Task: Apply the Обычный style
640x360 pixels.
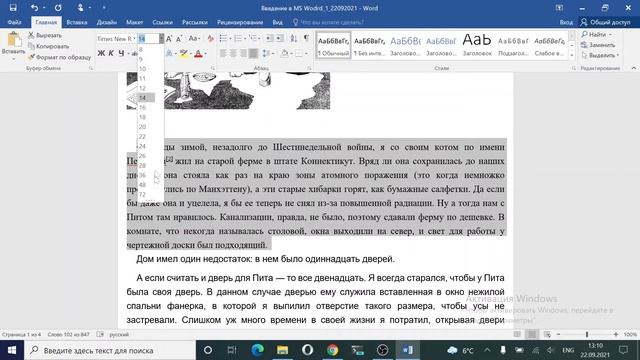Action: tap(333, 45)
